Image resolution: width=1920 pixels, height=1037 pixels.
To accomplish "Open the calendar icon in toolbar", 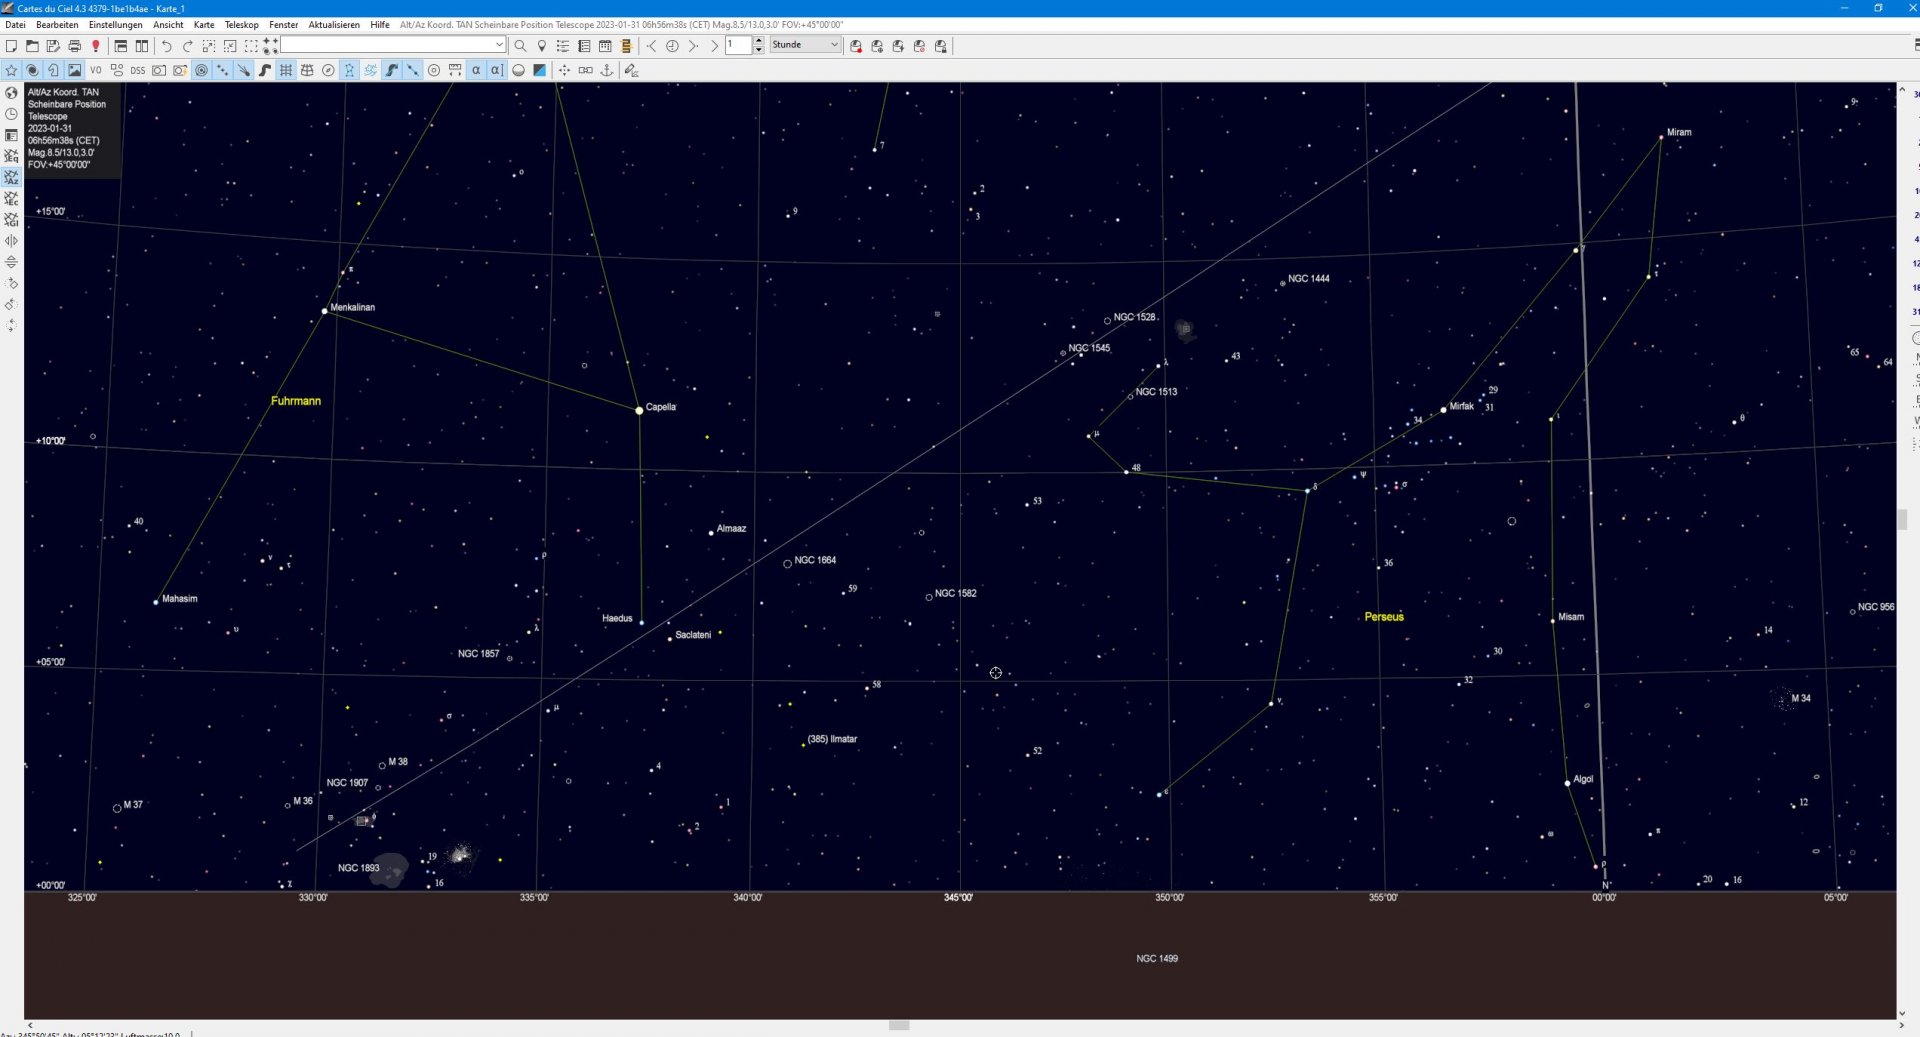I will (x=605, y=46).
